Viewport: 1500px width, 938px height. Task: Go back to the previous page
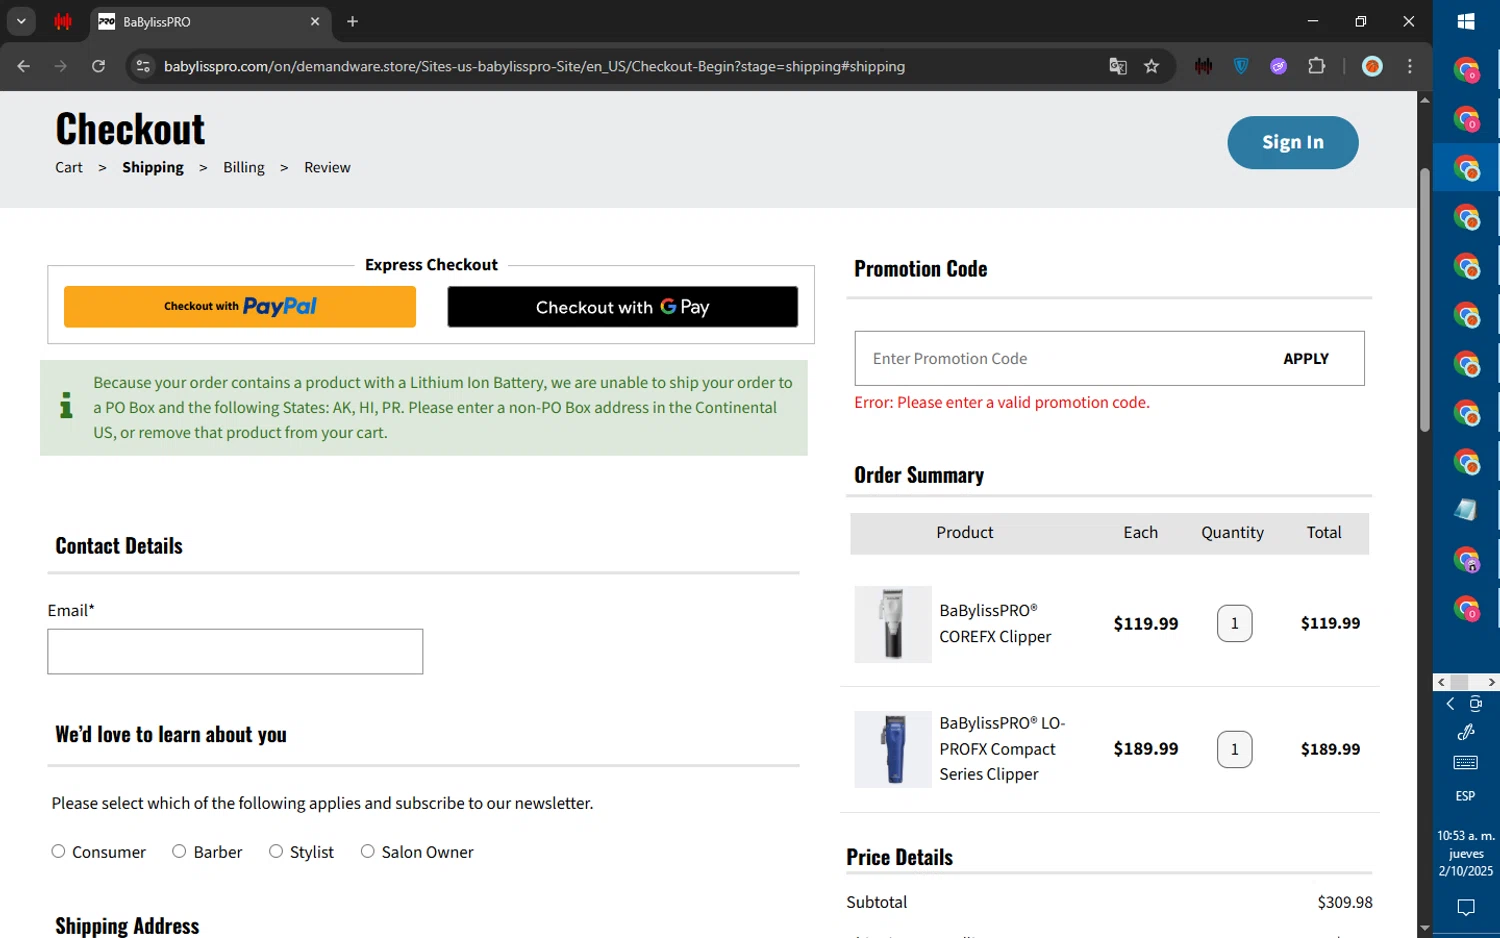pos(24,66)
